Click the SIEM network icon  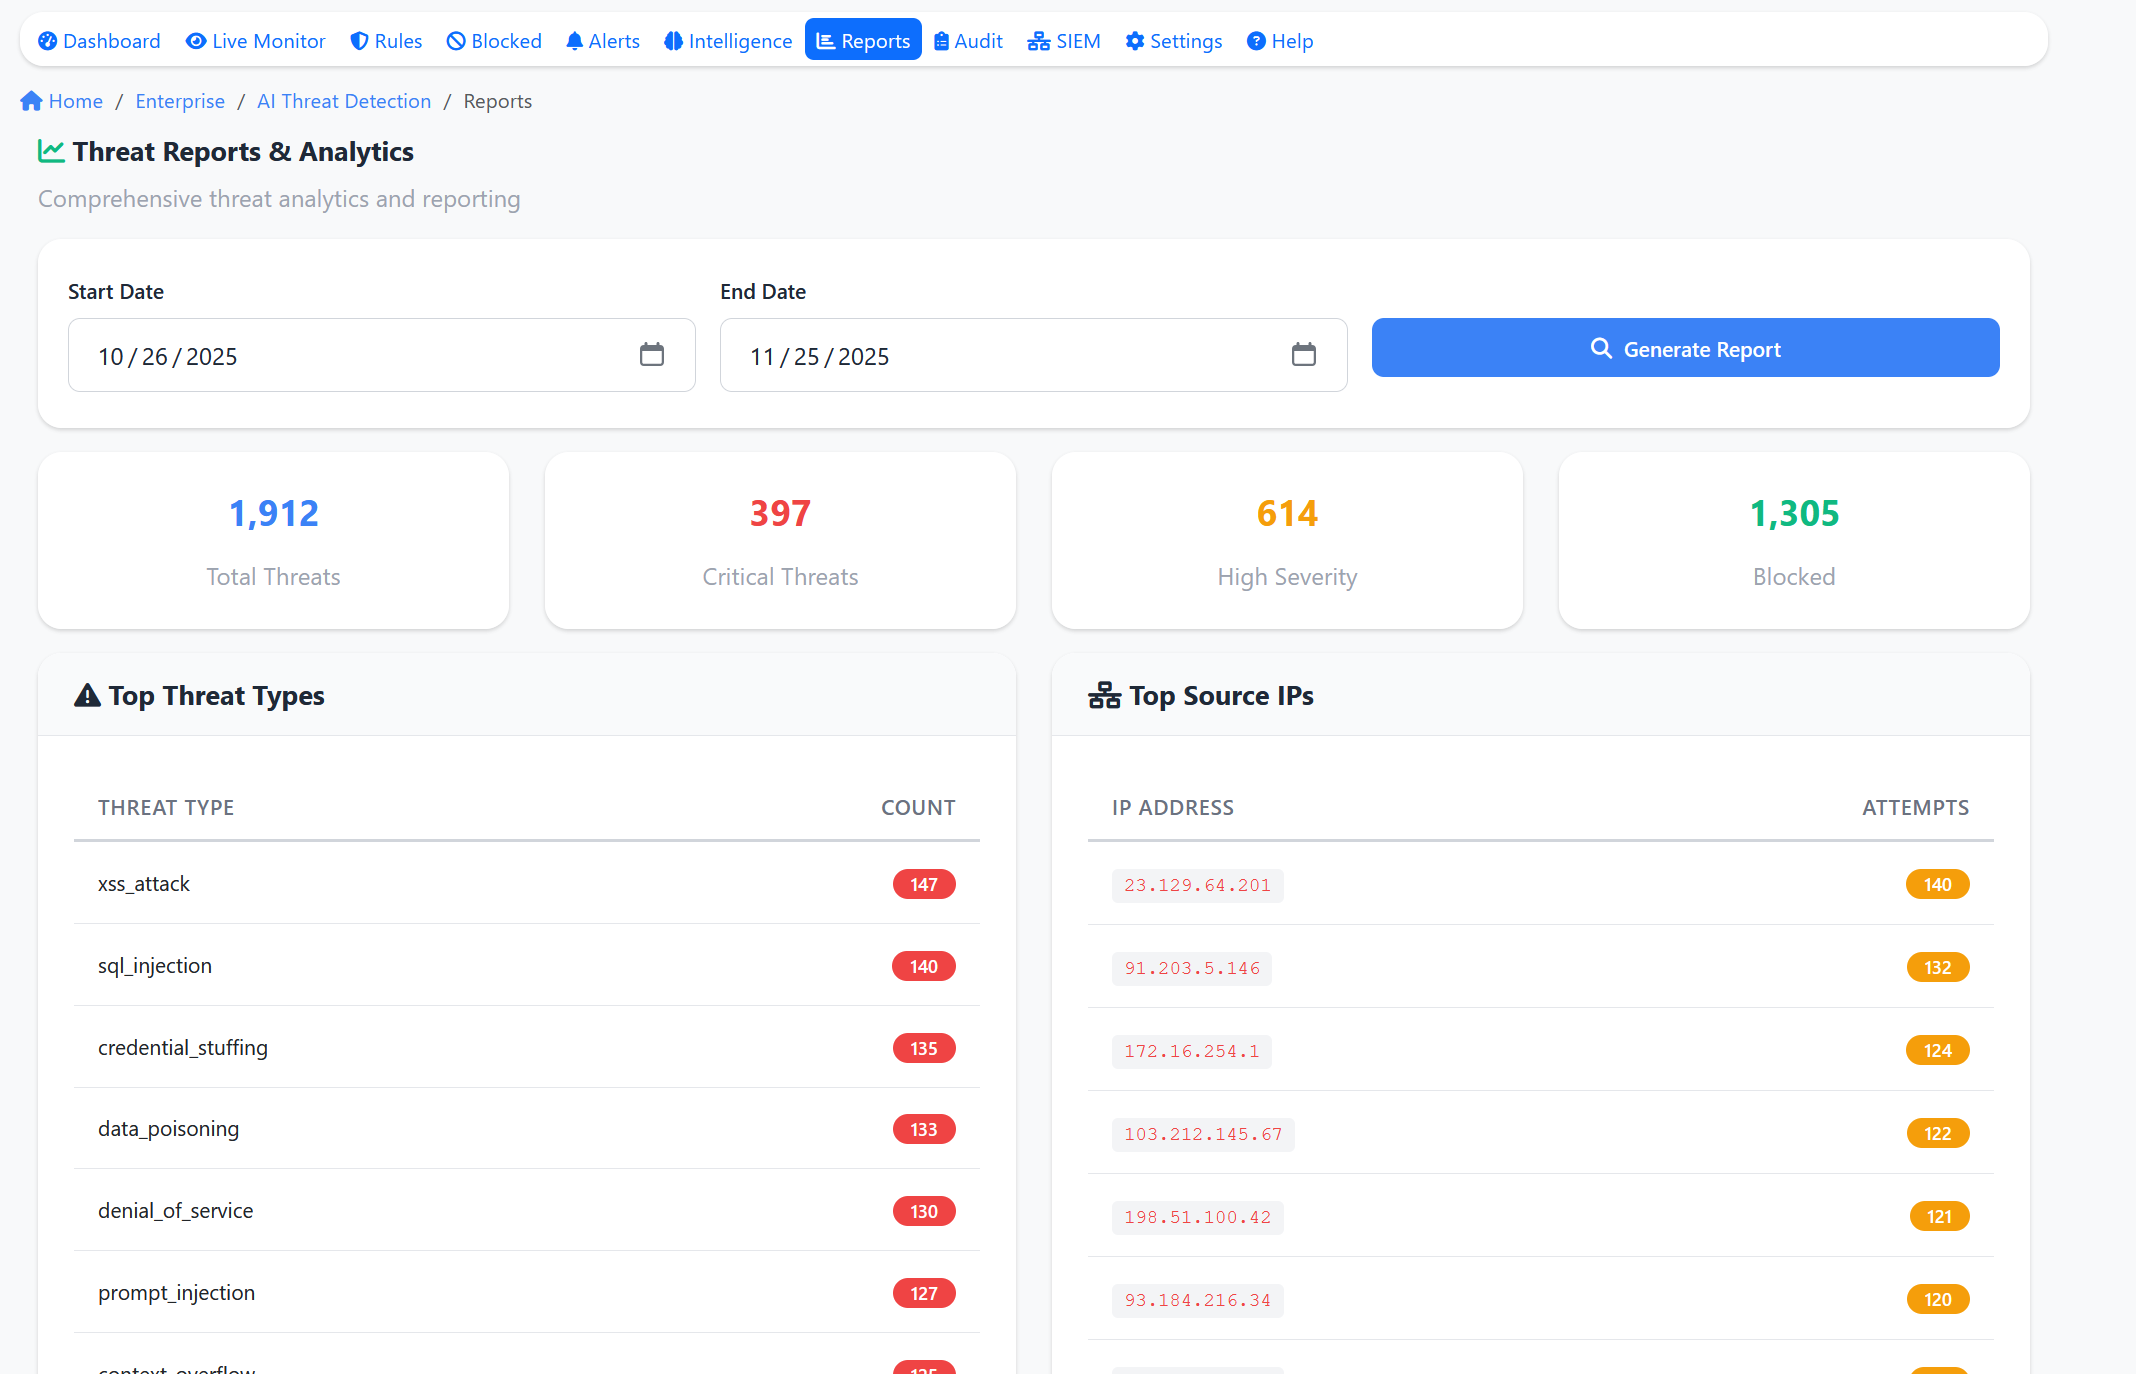[1037, 40]
